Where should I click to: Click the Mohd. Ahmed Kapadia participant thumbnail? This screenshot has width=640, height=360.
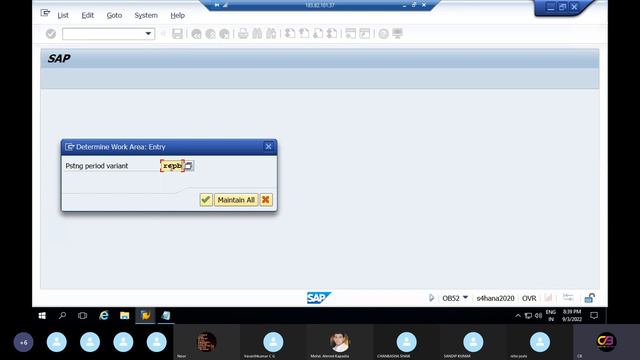click(339, 342)
